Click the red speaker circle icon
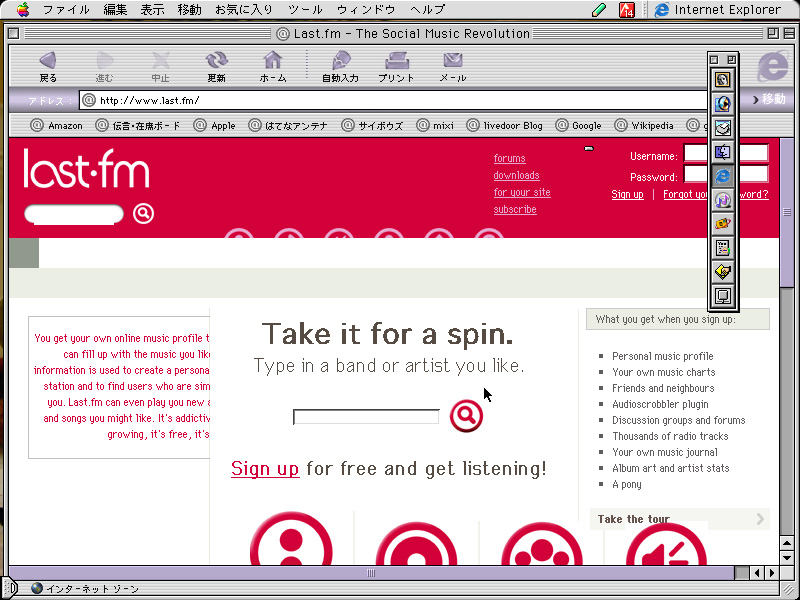Viewport: 800px width, 600px height. 666,543
